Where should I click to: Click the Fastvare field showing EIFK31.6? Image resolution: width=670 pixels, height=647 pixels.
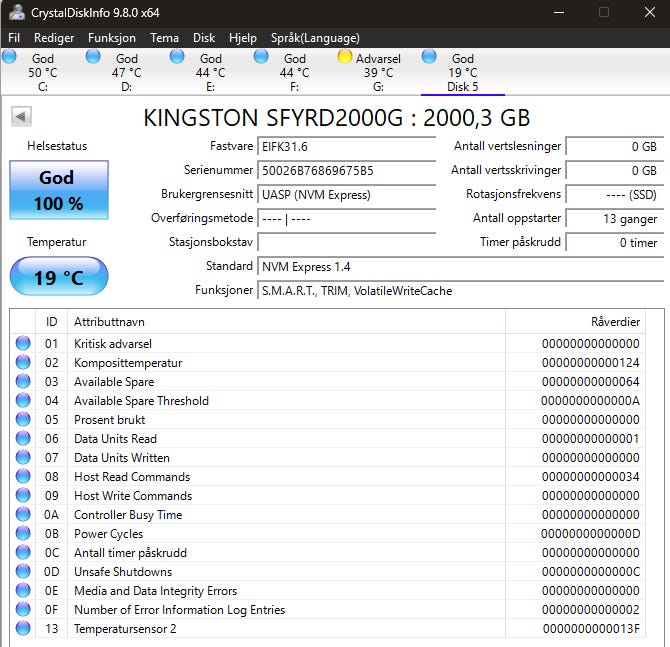click(346, 146)
